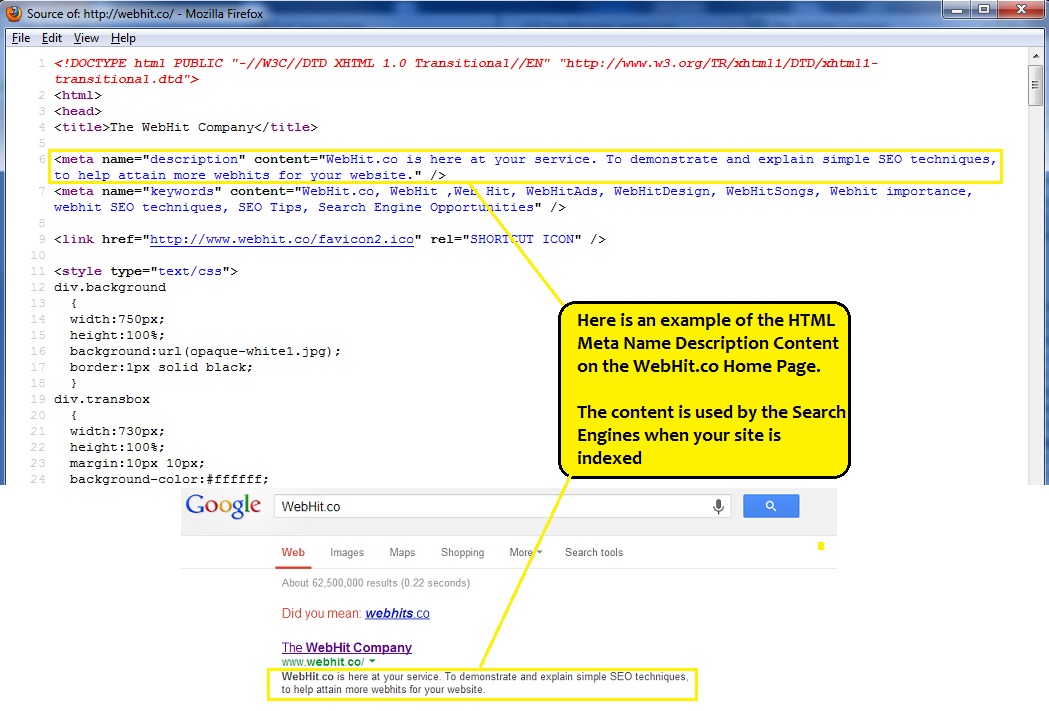
Task: Click the microphone voice search icon
Action: pos(718,507)
